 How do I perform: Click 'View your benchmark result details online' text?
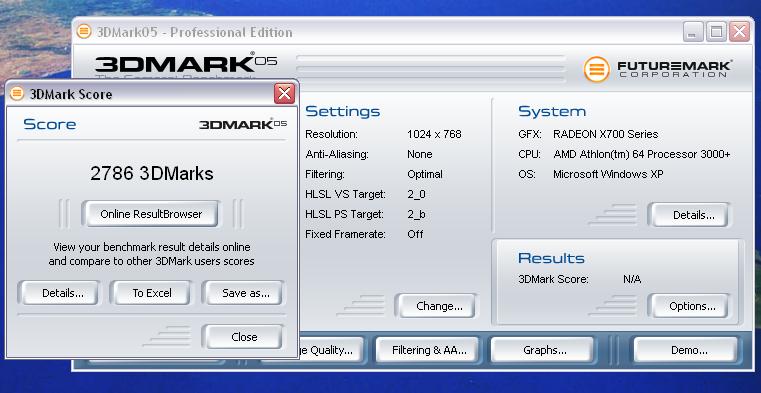coord(151,247)
